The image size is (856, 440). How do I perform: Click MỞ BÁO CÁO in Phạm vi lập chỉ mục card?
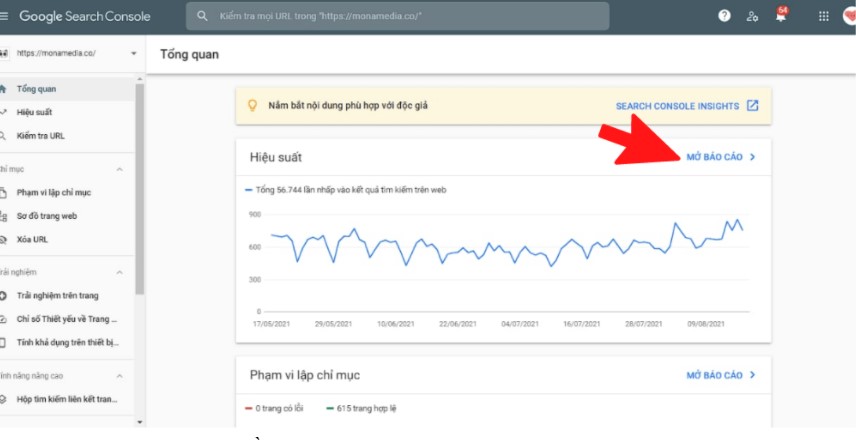[x=715, y=375]
